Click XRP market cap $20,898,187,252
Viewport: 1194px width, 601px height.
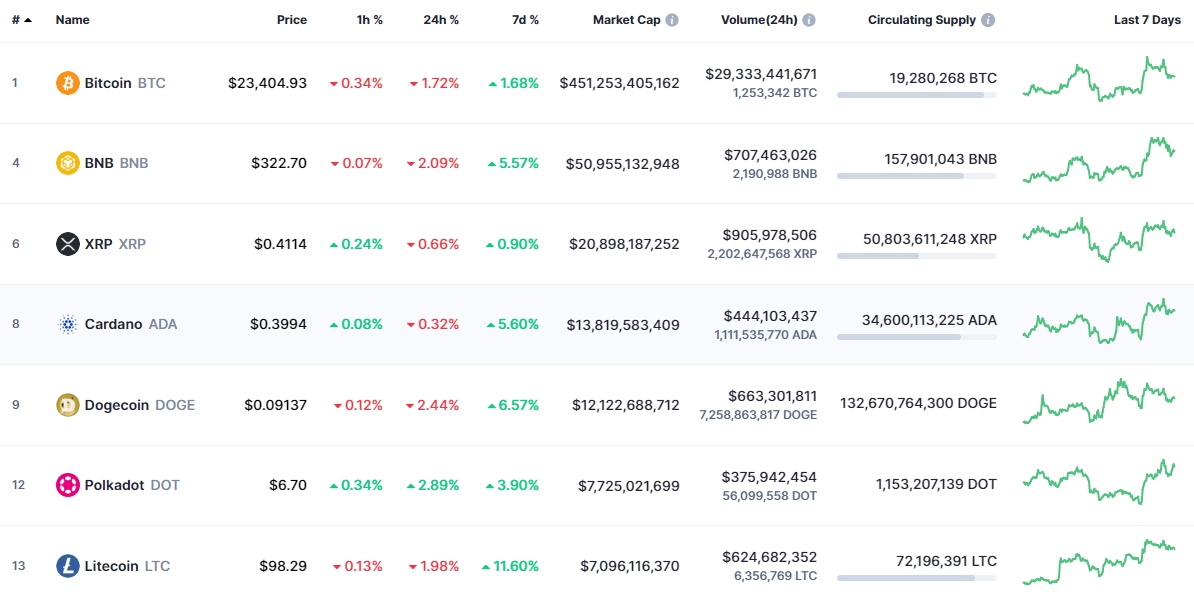[624, 244]
